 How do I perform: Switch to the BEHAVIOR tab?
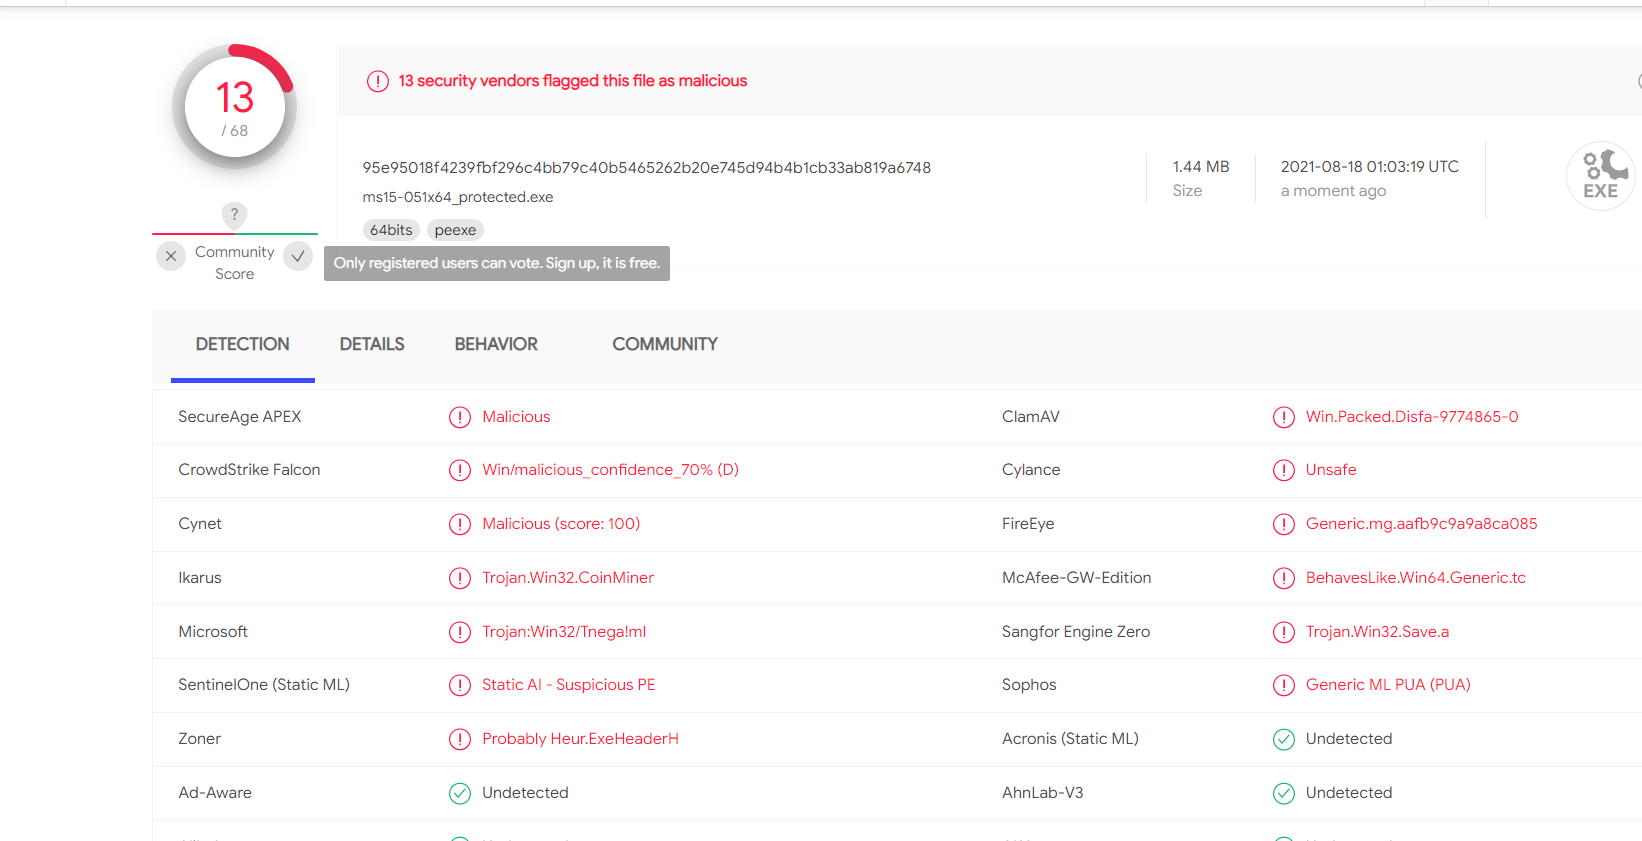coord(496,344)
